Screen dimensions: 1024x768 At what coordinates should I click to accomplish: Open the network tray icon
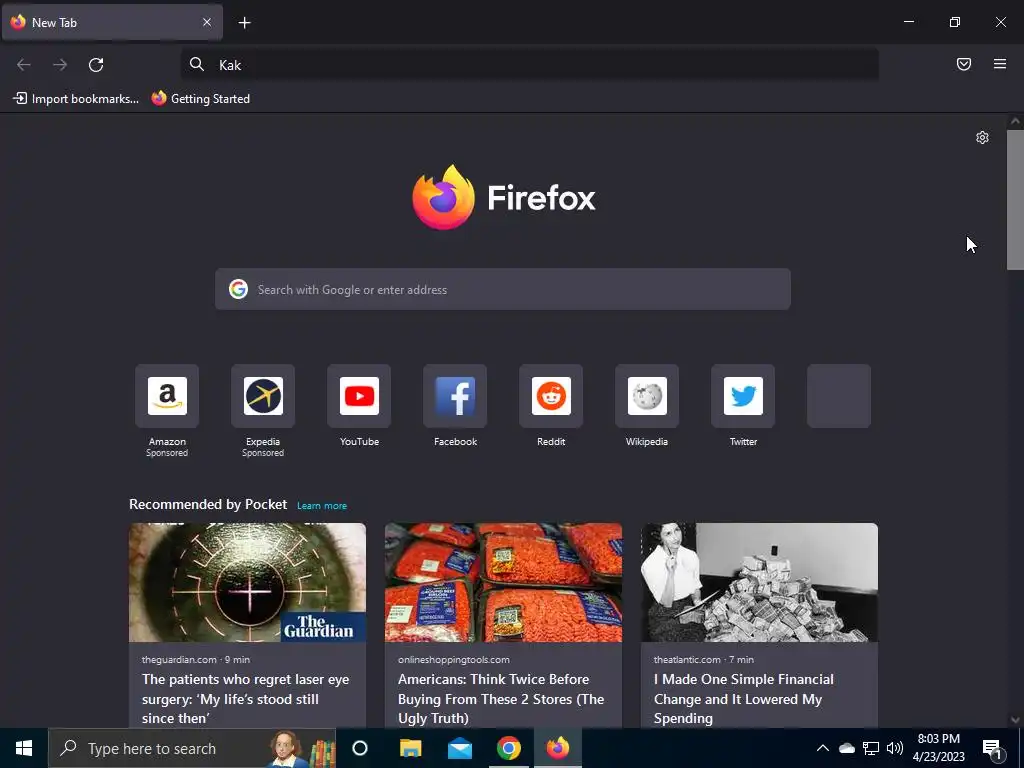(x=871, y=748)
